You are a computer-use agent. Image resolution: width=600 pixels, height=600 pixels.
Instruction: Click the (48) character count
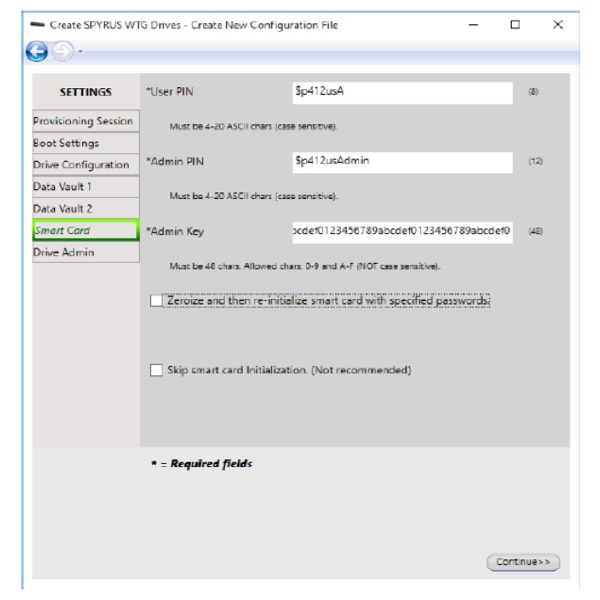[x=536, y=231]
